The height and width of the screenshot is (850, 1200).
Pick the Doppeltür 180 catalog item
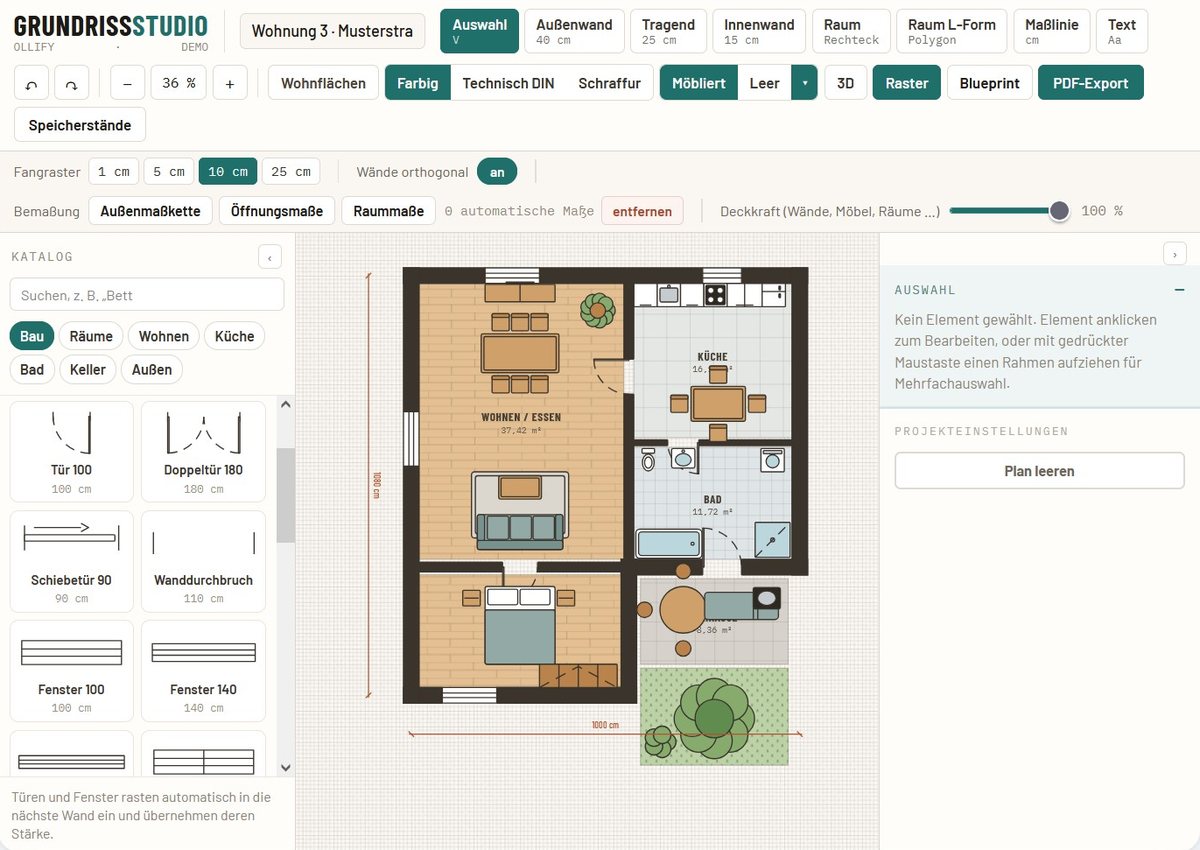(x=203, y=451)
